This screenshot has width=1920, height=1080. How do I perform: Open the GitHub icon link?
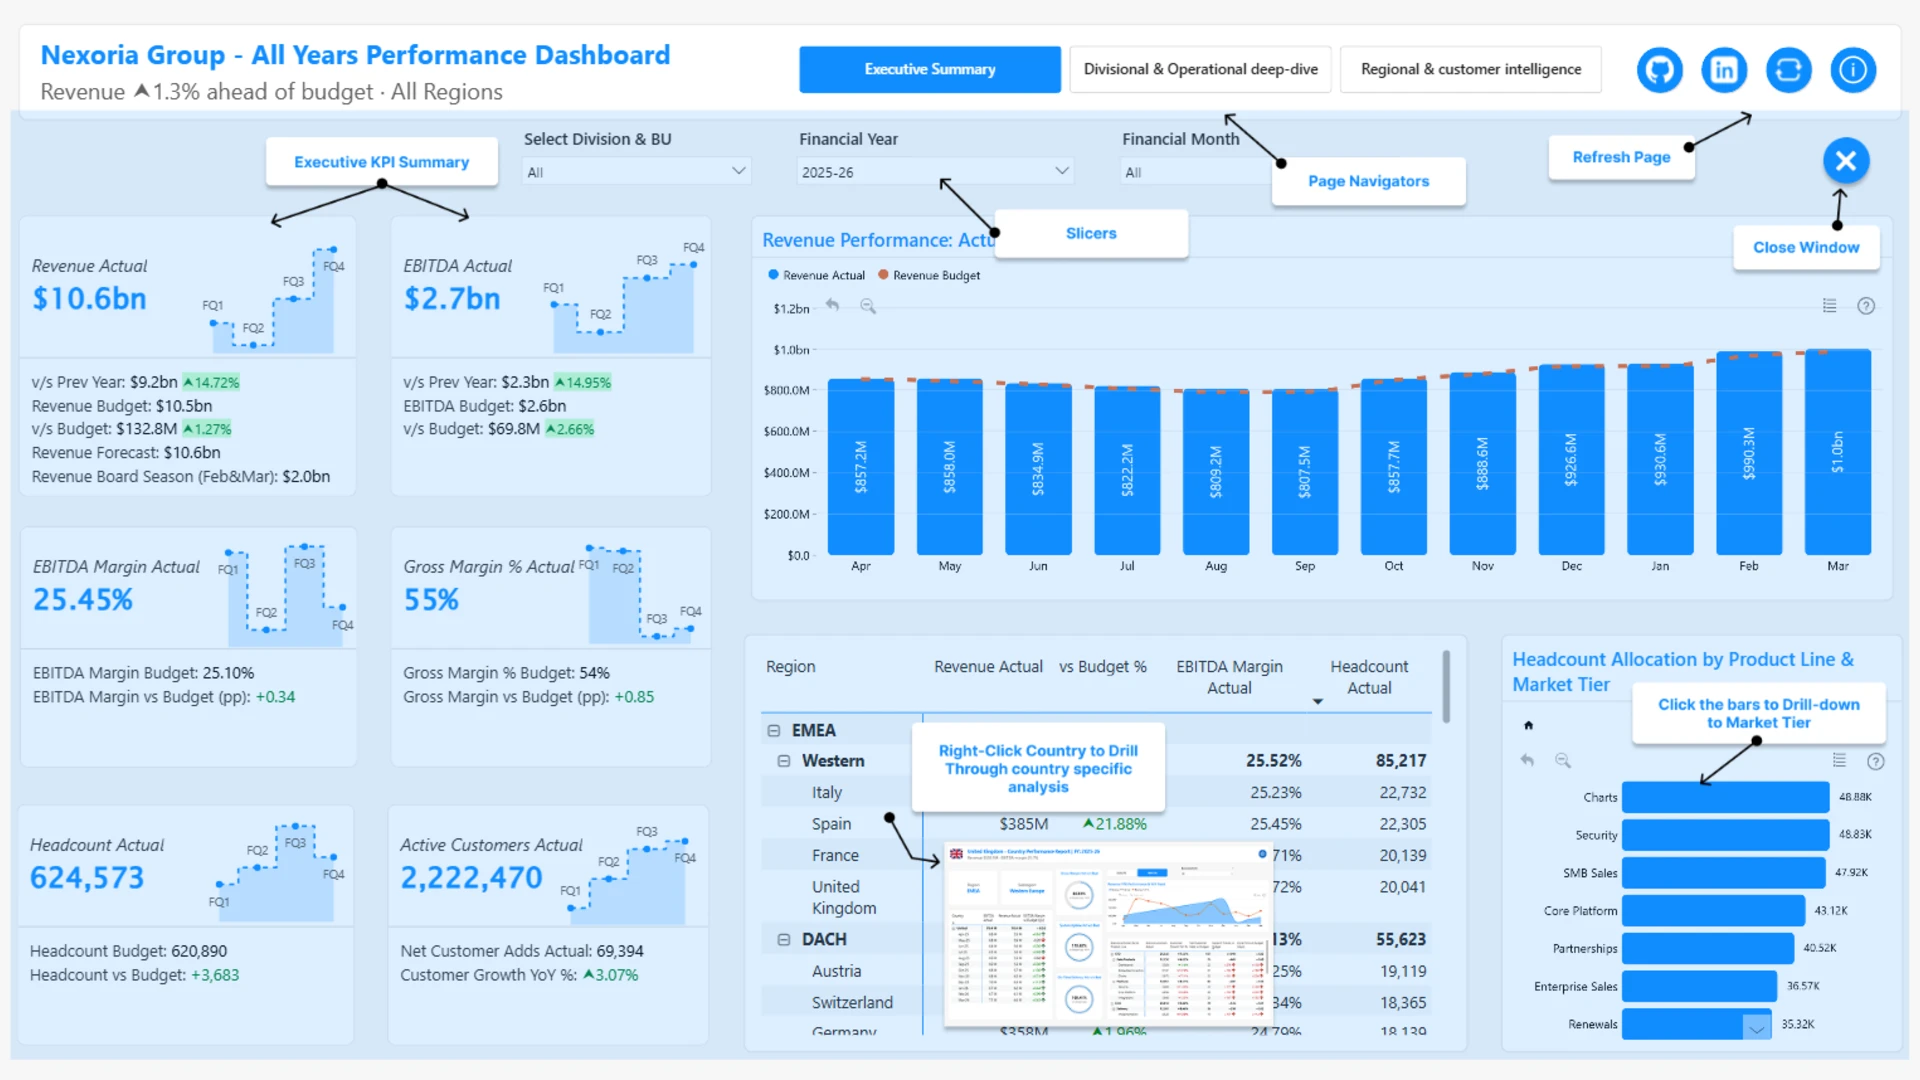[1659, 70]
